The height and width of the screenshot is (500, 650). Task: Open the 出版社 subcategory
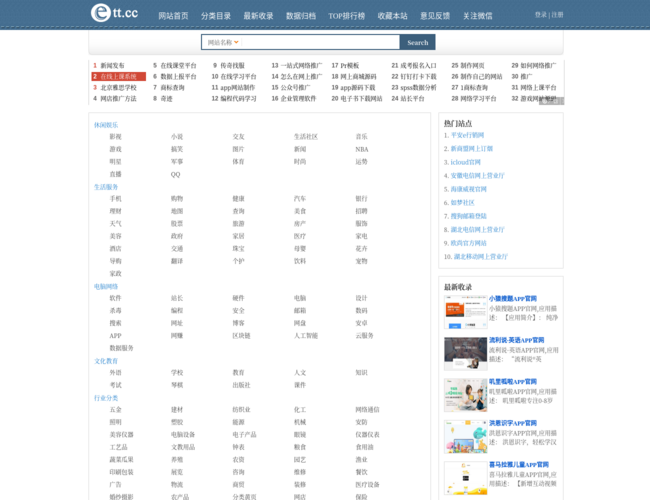241,385
